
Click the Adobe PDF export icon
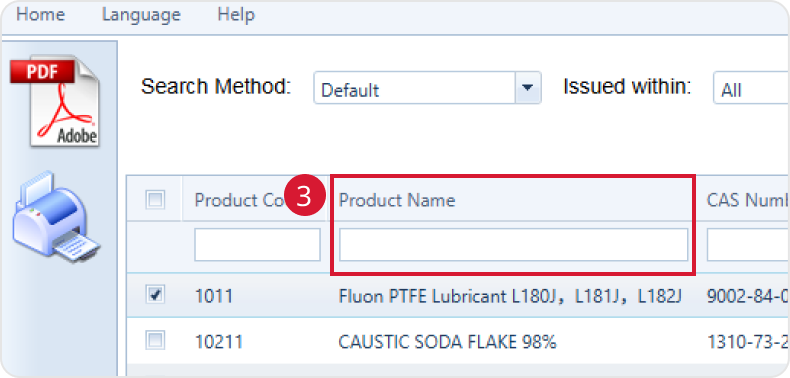tap(54, 101)
